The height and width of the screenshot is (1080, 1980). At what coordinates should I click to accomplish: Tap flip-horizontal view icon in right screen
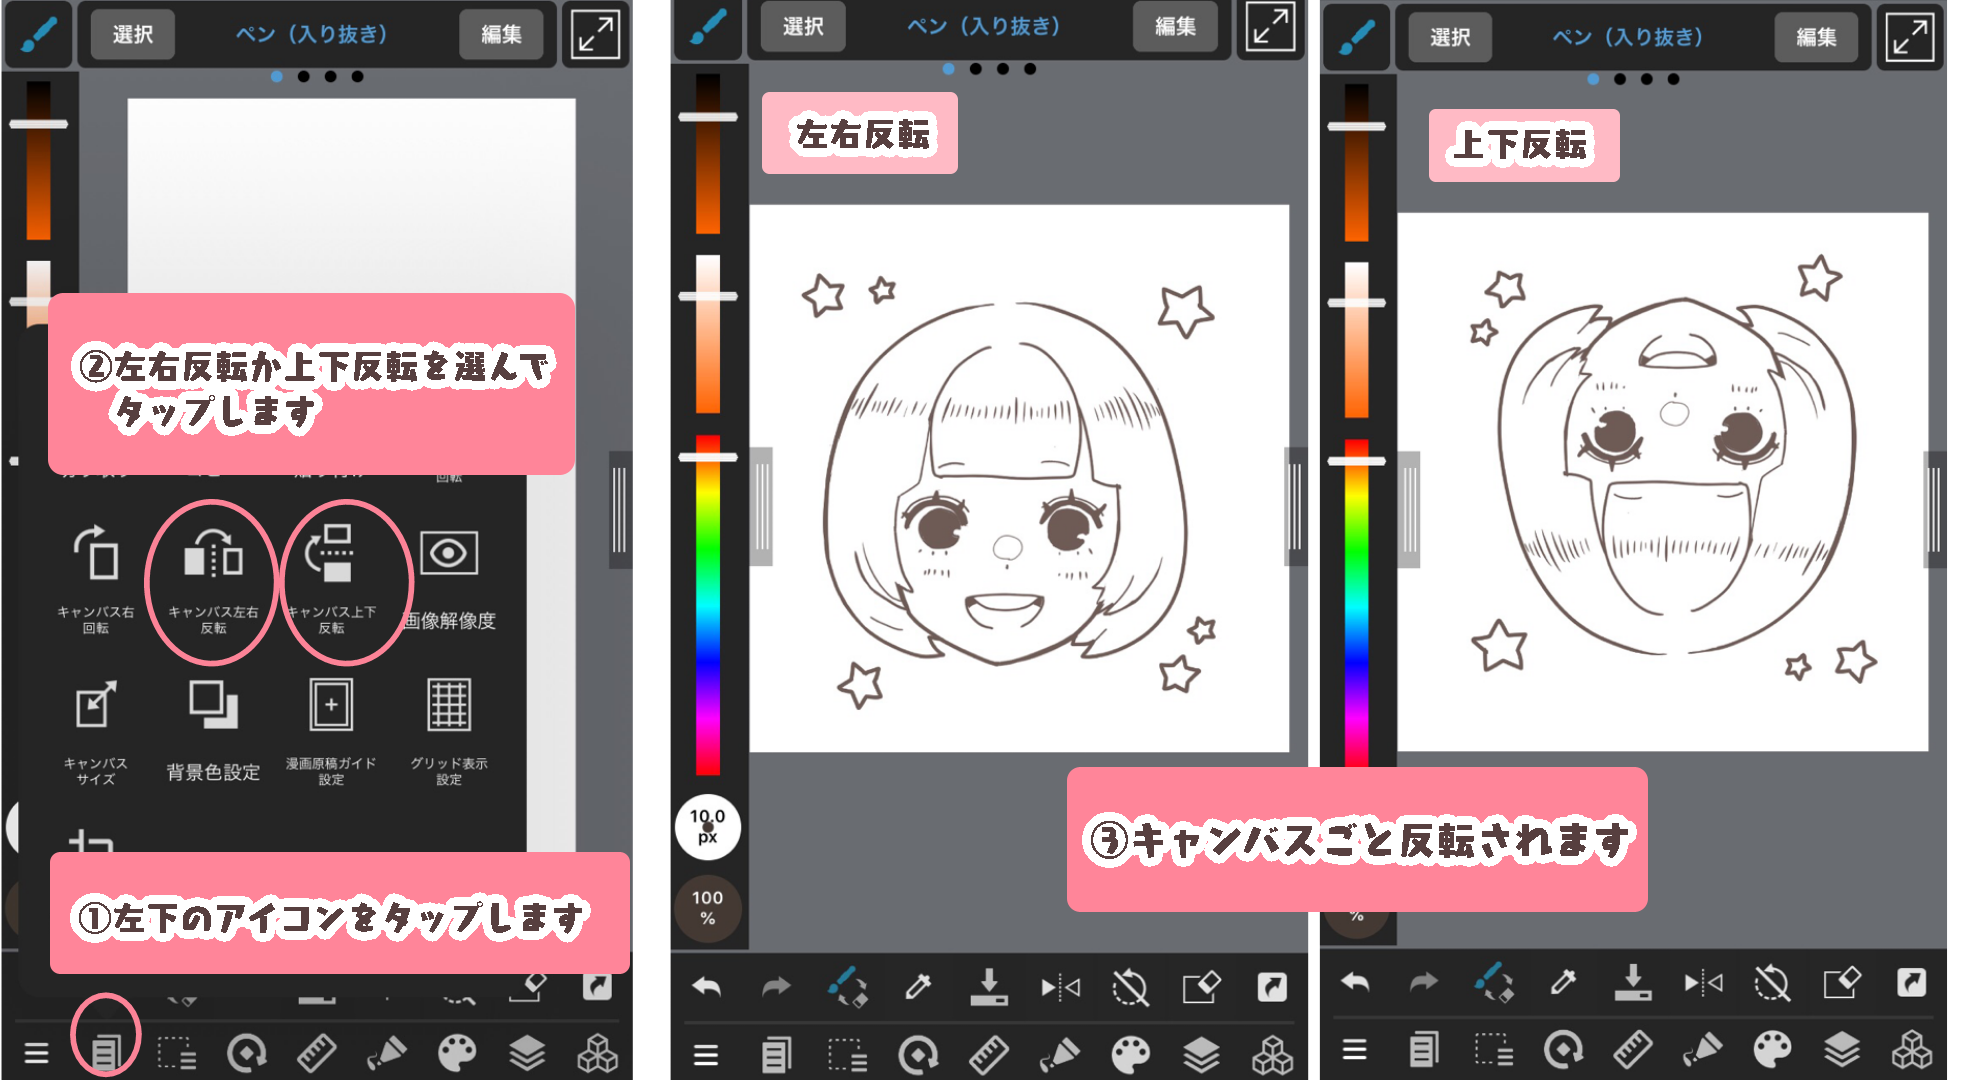pos(1703,983)
